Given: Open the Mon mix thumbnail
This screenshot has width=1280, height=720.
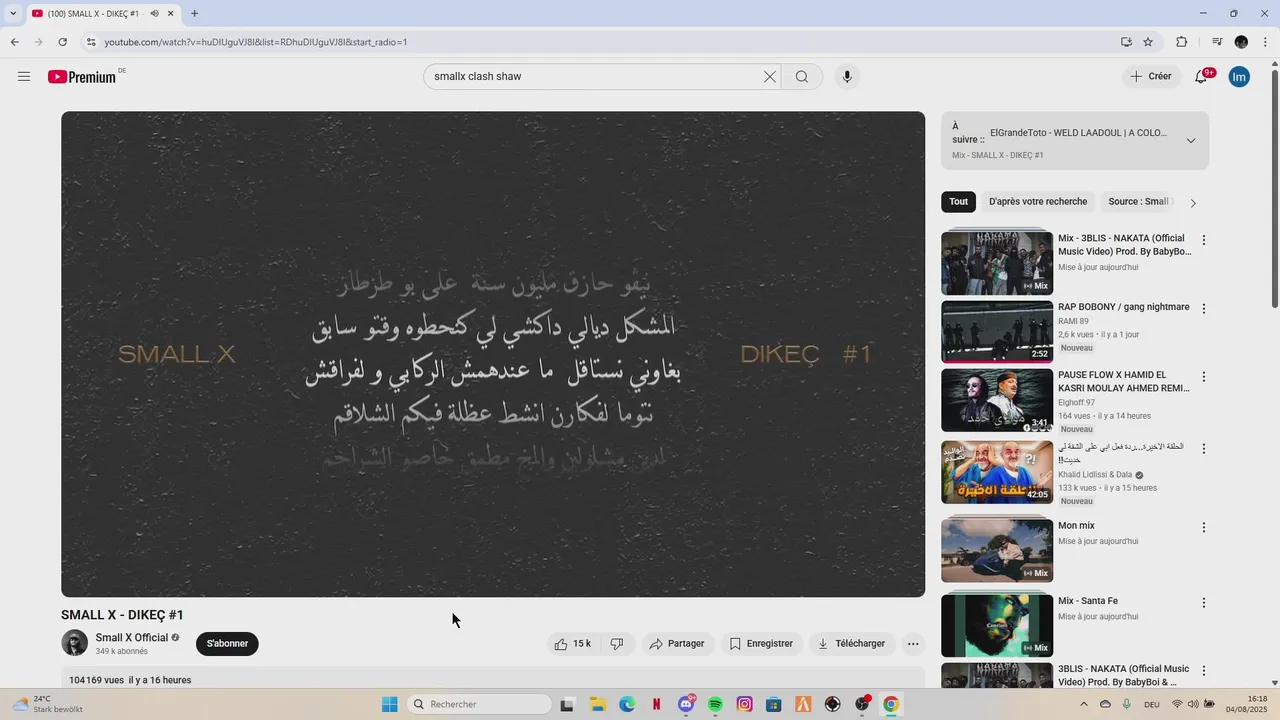Looking at the screenshot, I should [x=997, y=550].
